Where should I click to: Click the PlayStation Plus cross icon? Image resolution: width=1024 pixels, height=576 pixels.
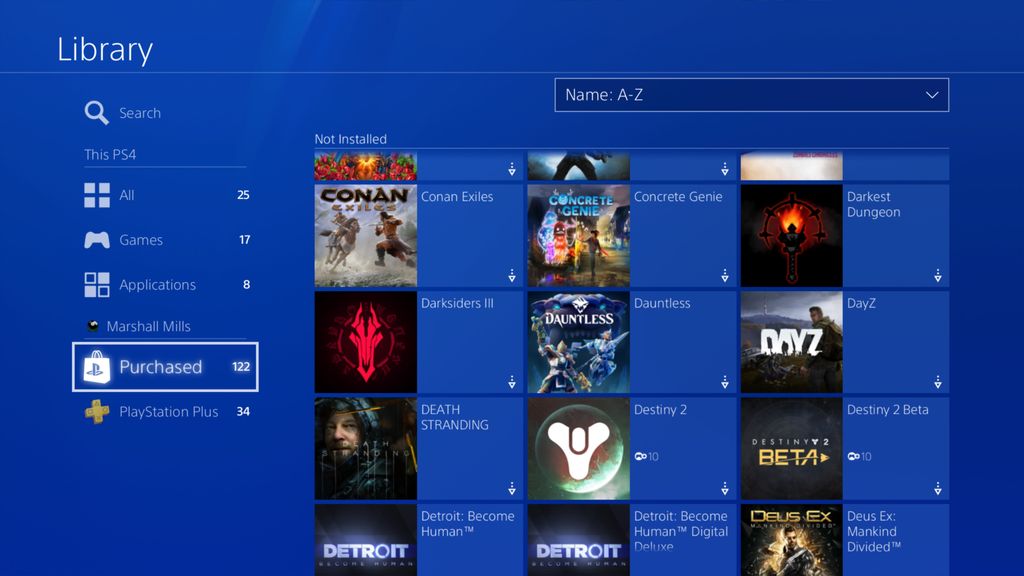(x=97, y=411)
